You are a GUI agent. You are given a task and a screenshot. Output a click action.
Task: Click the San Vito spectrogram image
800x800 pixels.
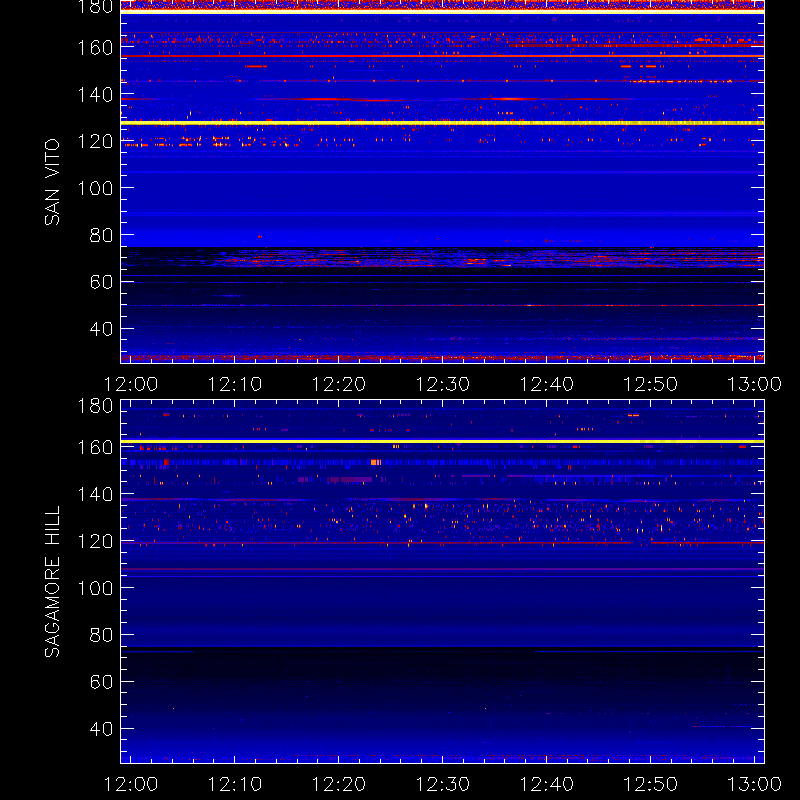pos(442,181)
